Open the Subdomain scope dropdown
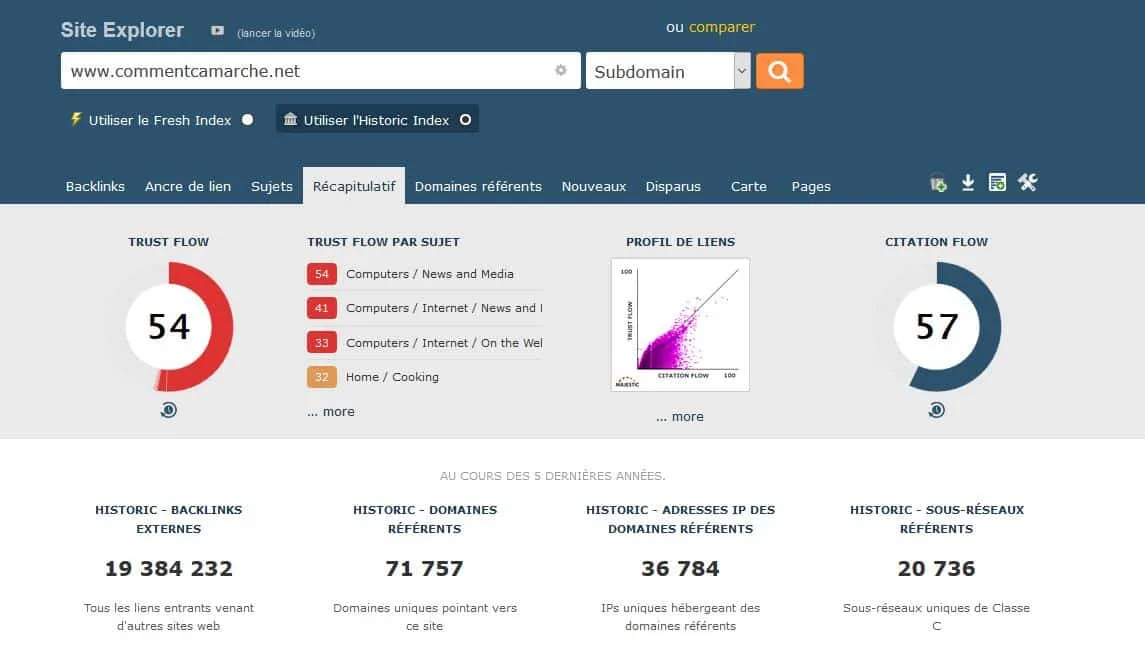Viewport: 1145px width, 653px height. tap(668, 71)
